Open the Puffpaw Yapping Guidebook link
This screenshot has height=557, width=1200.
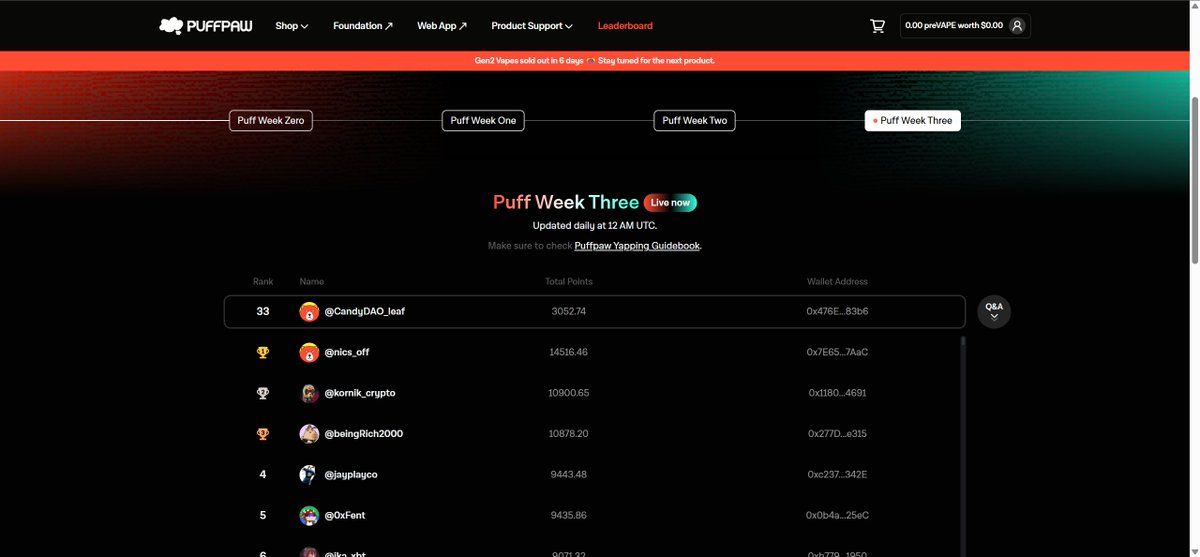637,246
